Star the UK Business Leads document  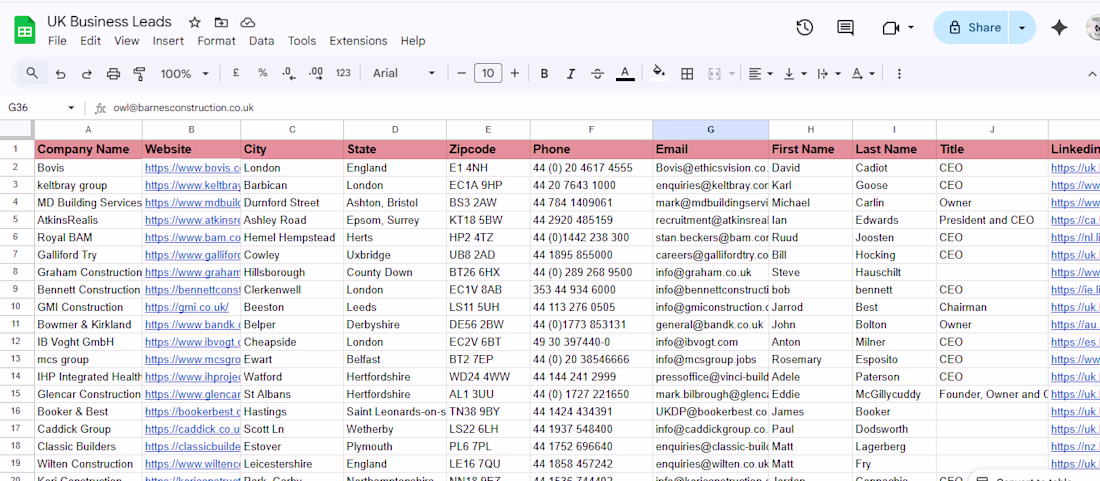194,22
